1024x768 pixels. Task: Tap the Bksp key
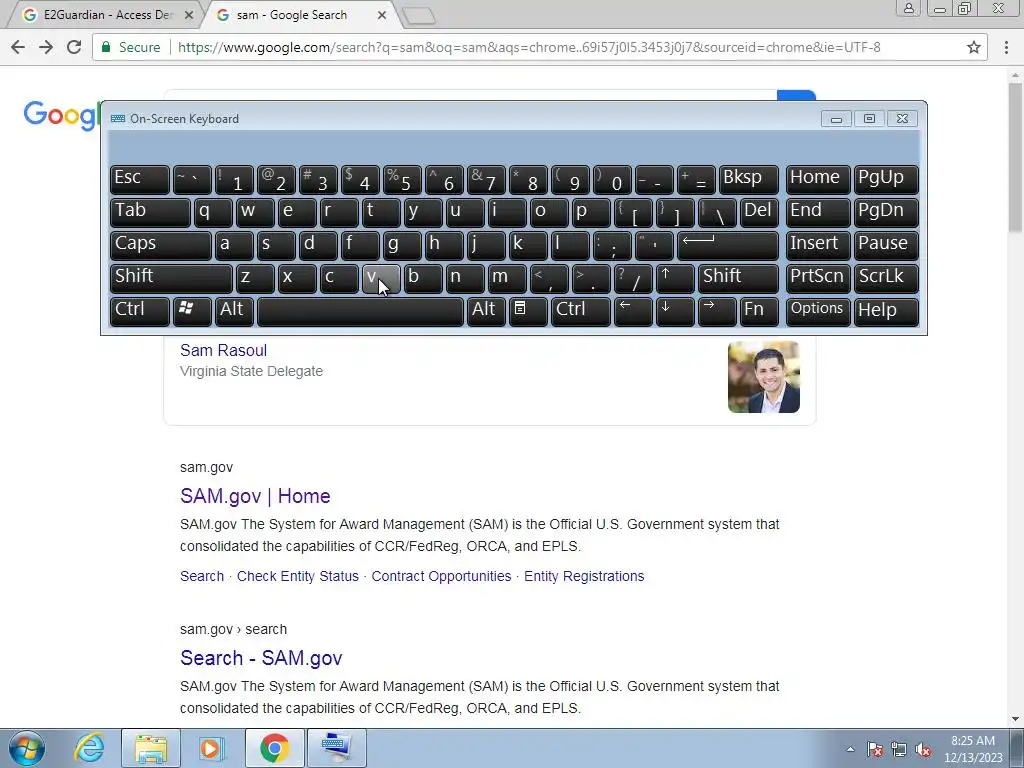click(748, 180)
